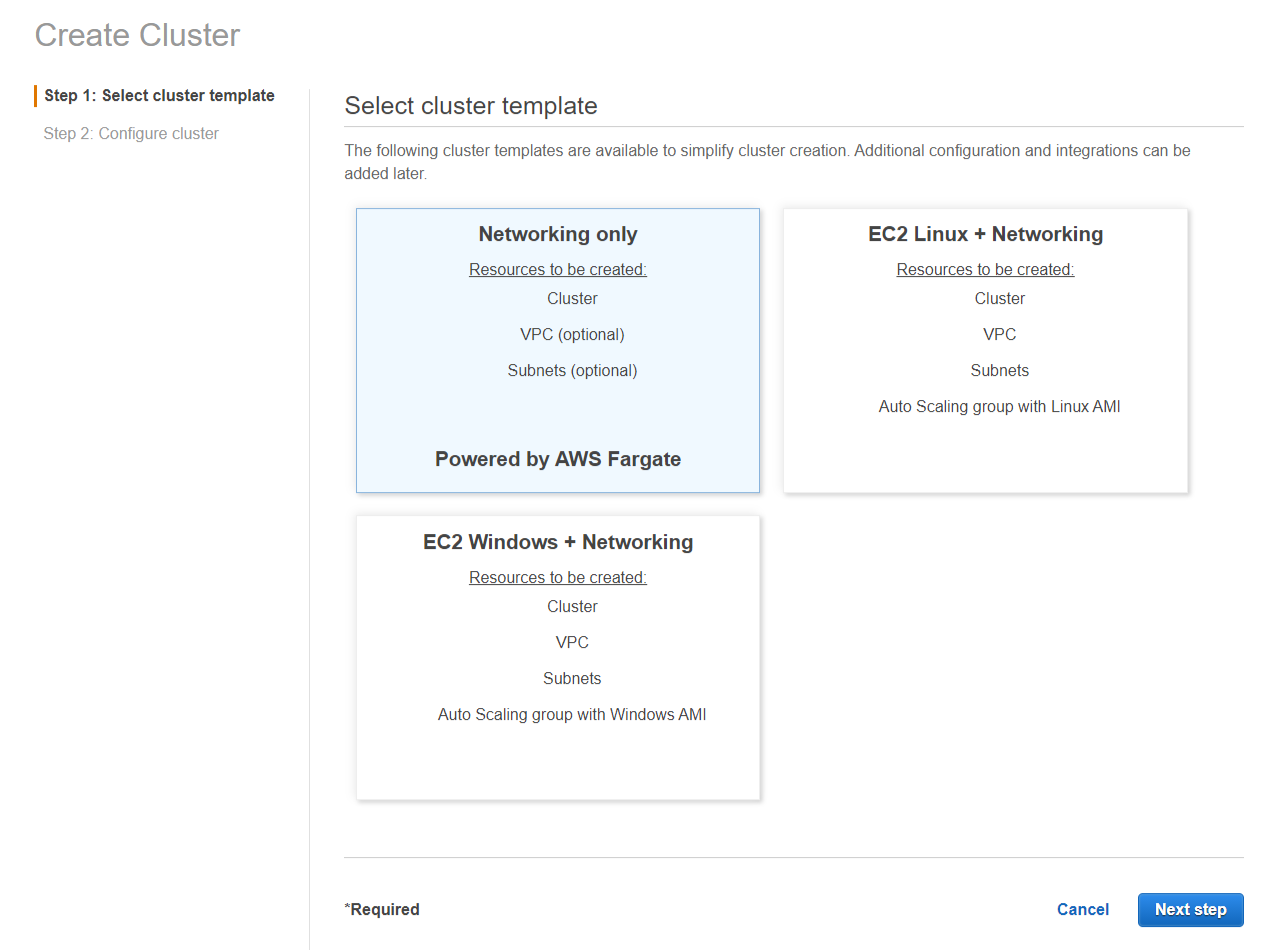Cancel cluster creation

[1083, 910]
